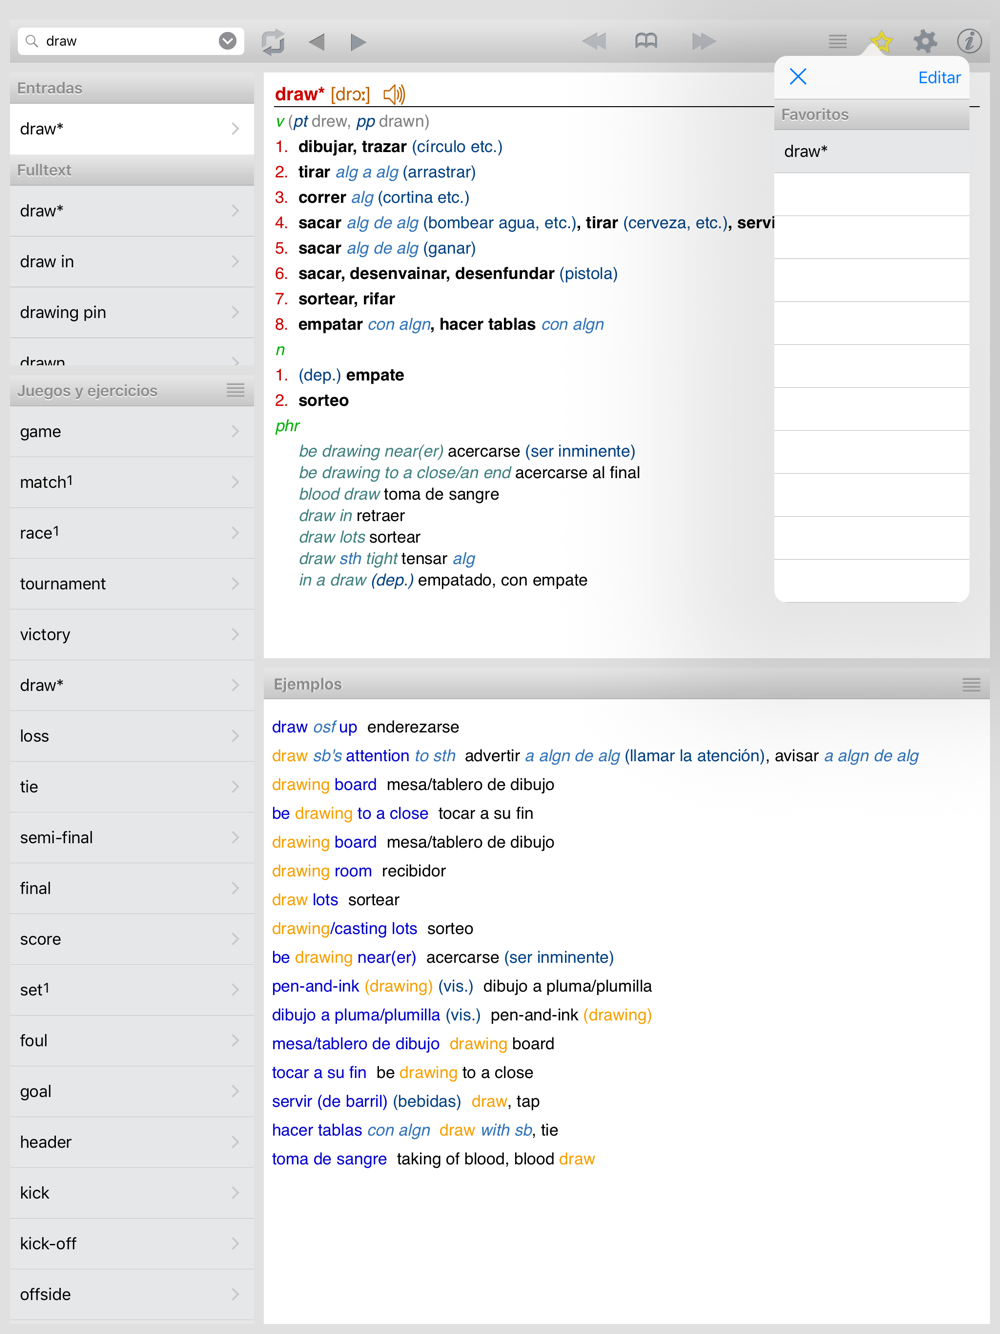Open draw* under Fulltext
This screenshot has height=1334, width=1000.
click(x=132, y=211)
